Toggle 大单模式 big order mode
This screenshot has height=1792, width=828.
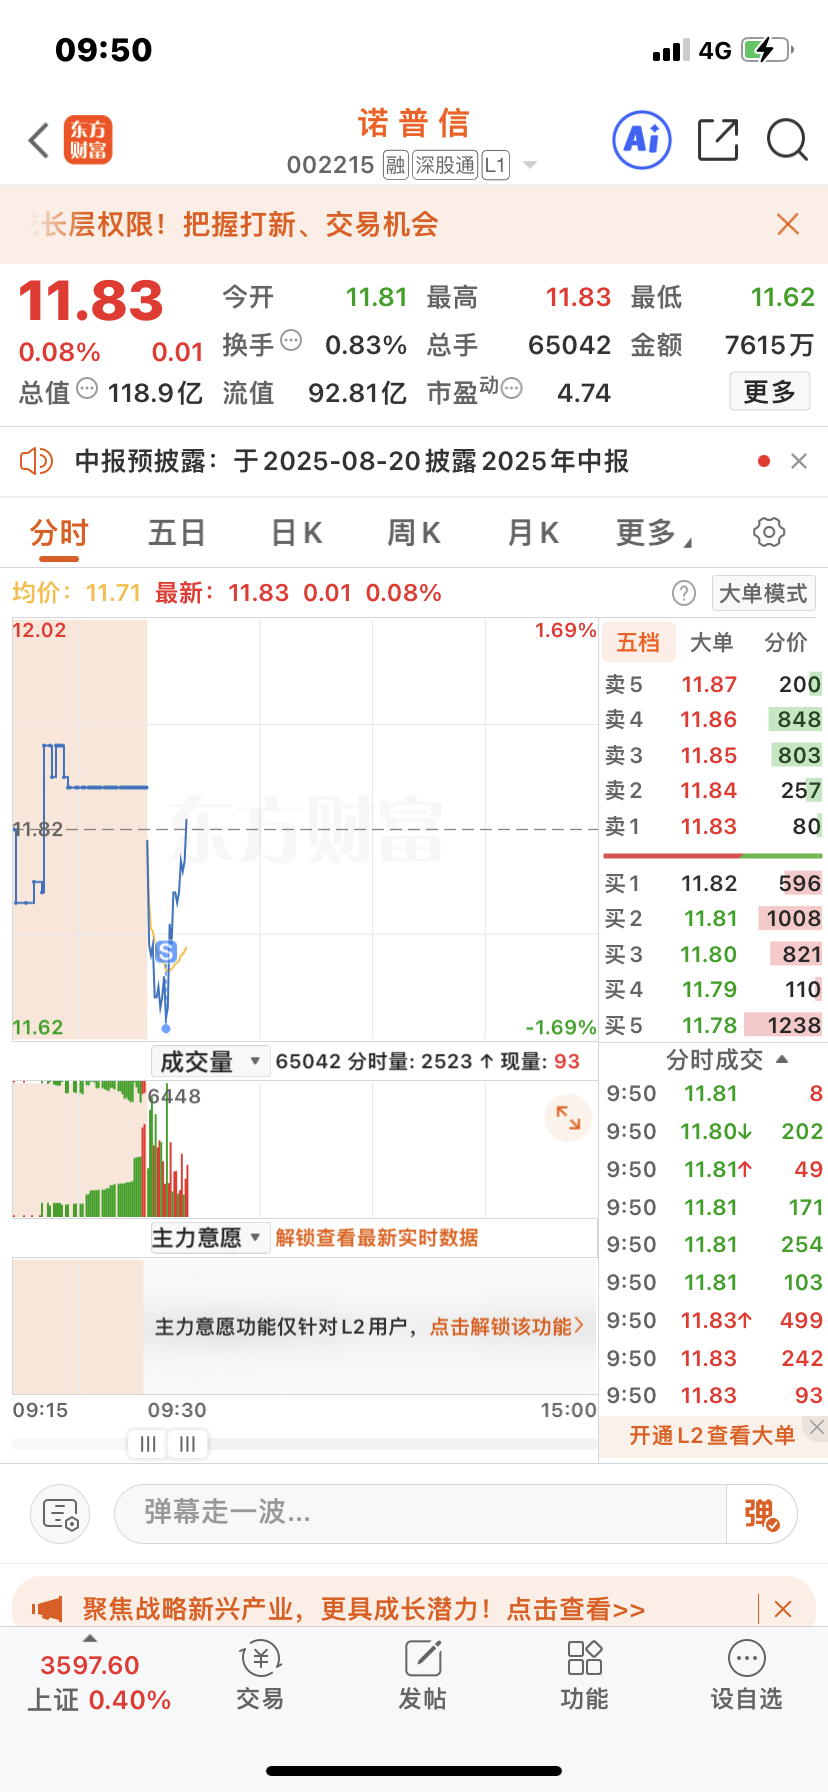click(x=763, y=593)
